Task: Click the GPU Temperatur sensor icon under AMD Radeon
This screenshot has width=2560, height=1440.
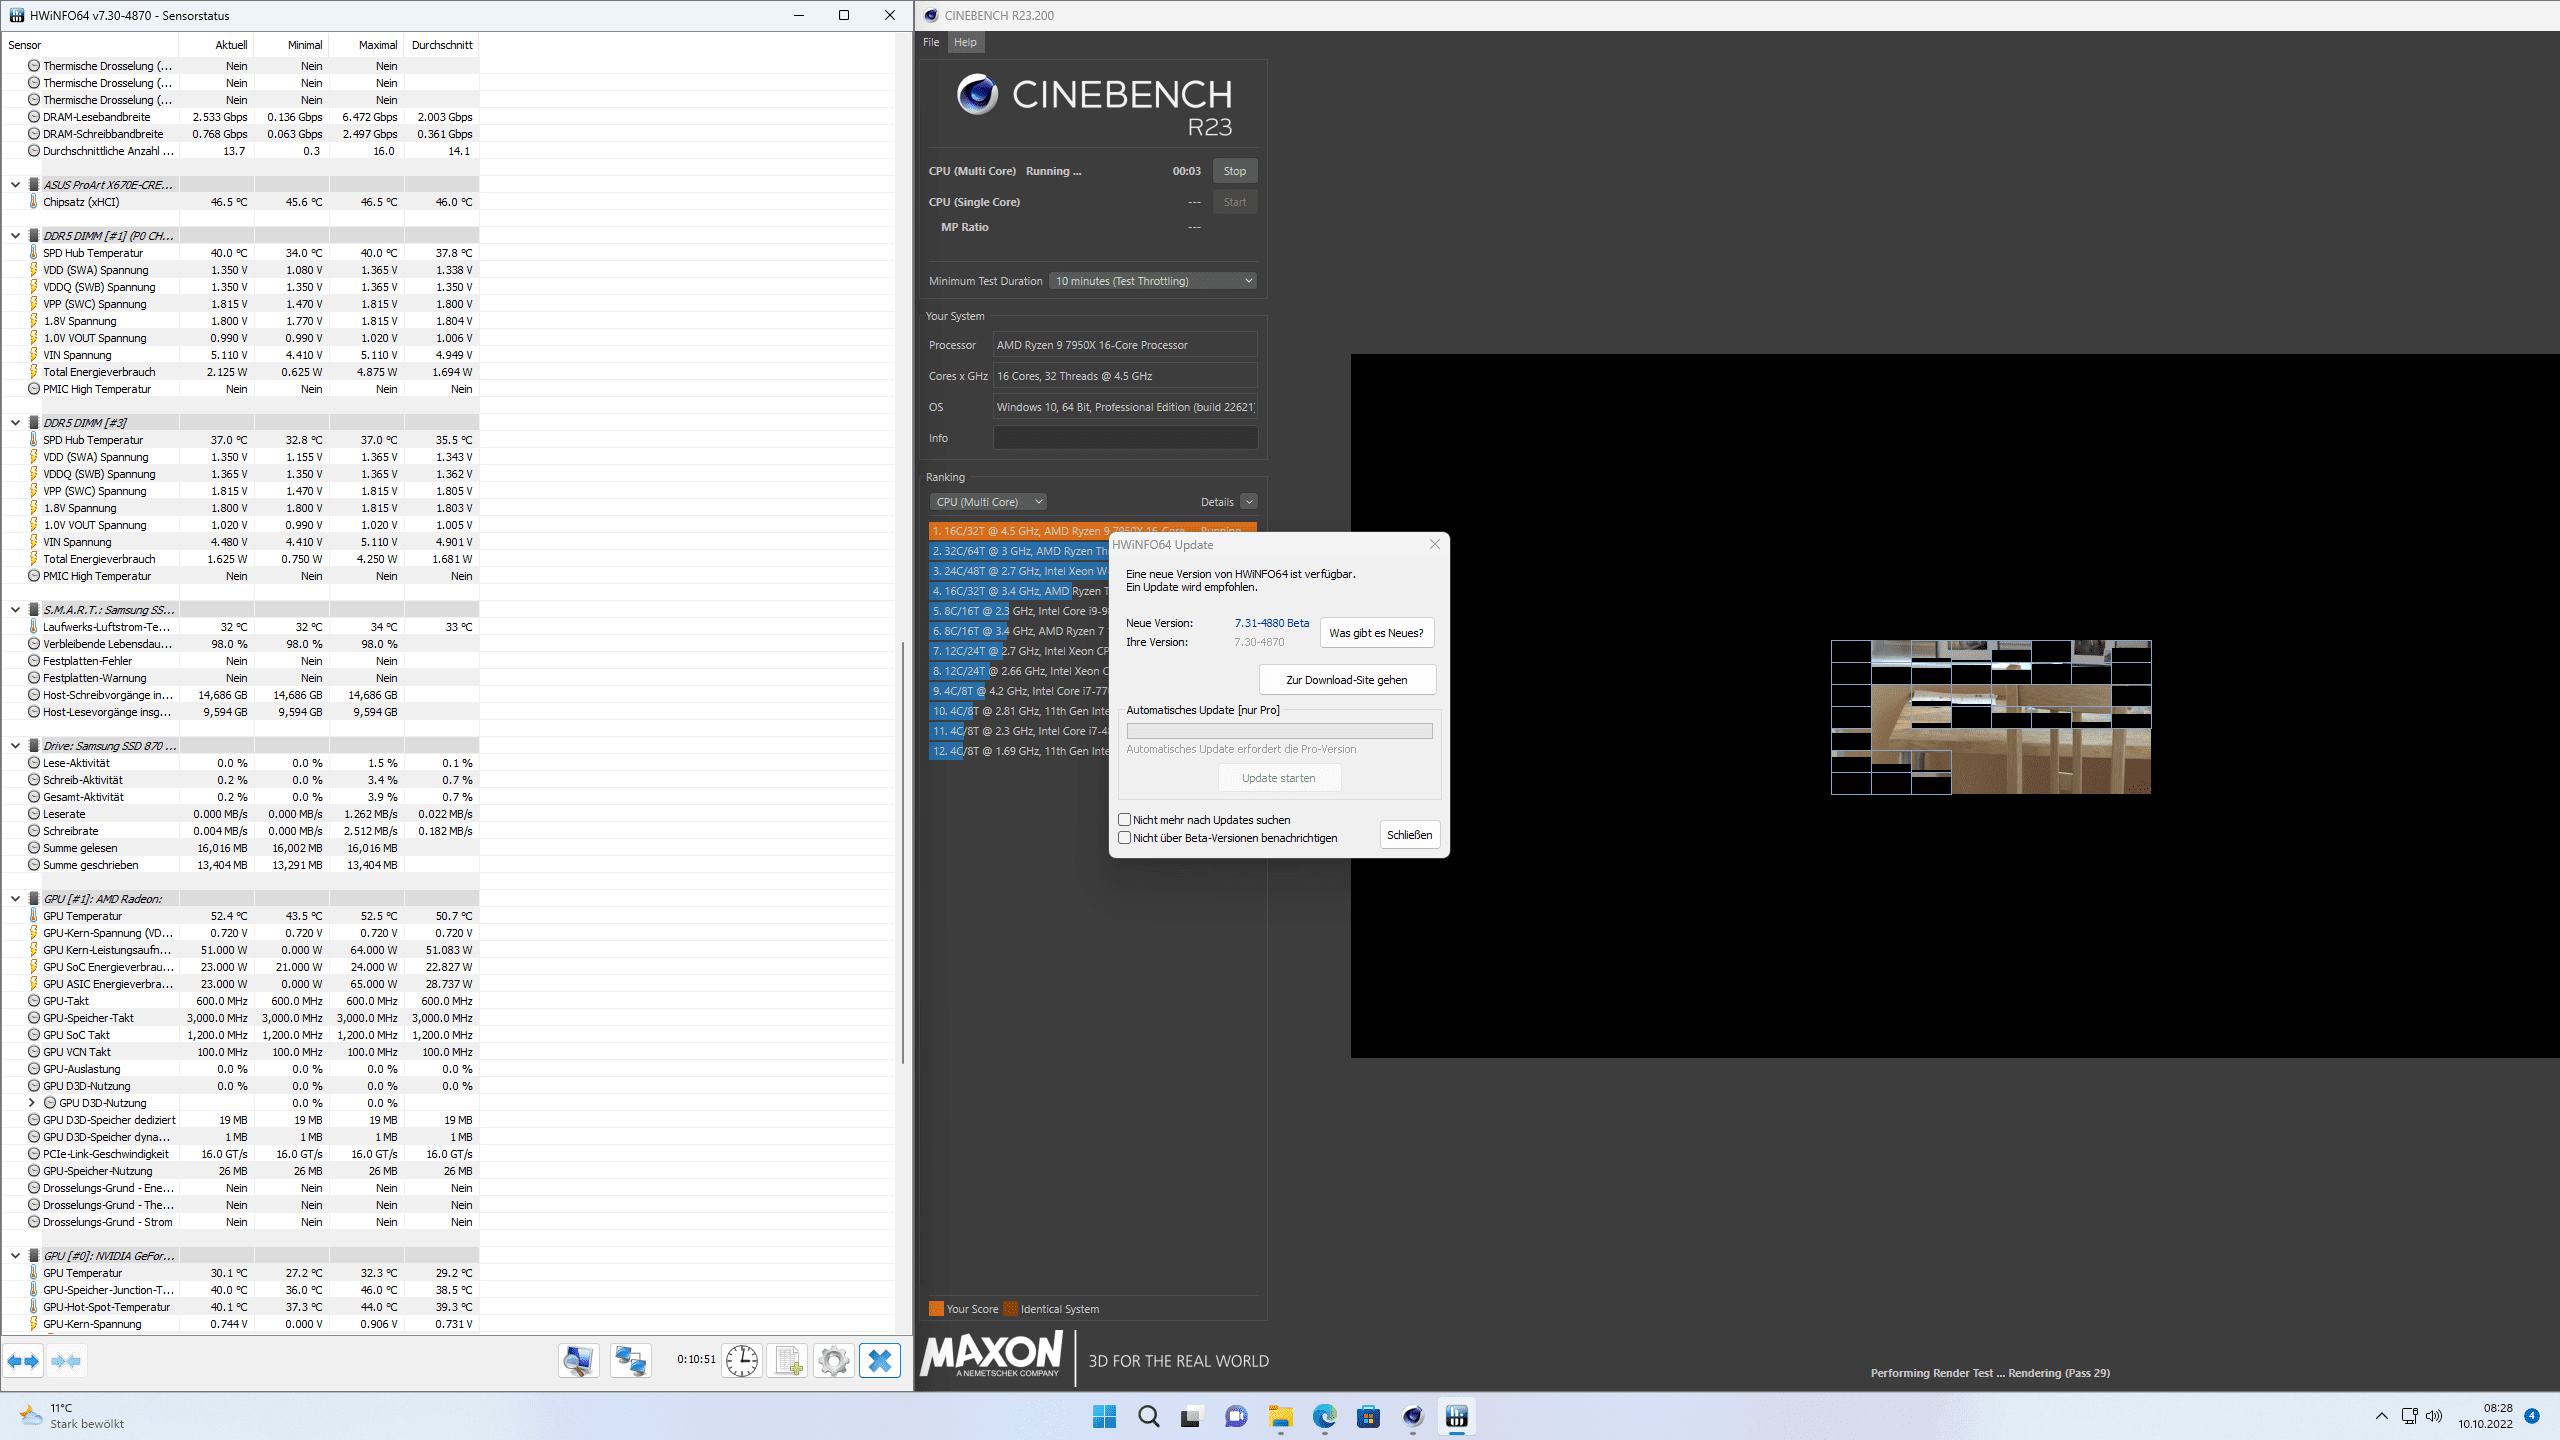Action: coord(34,916)
